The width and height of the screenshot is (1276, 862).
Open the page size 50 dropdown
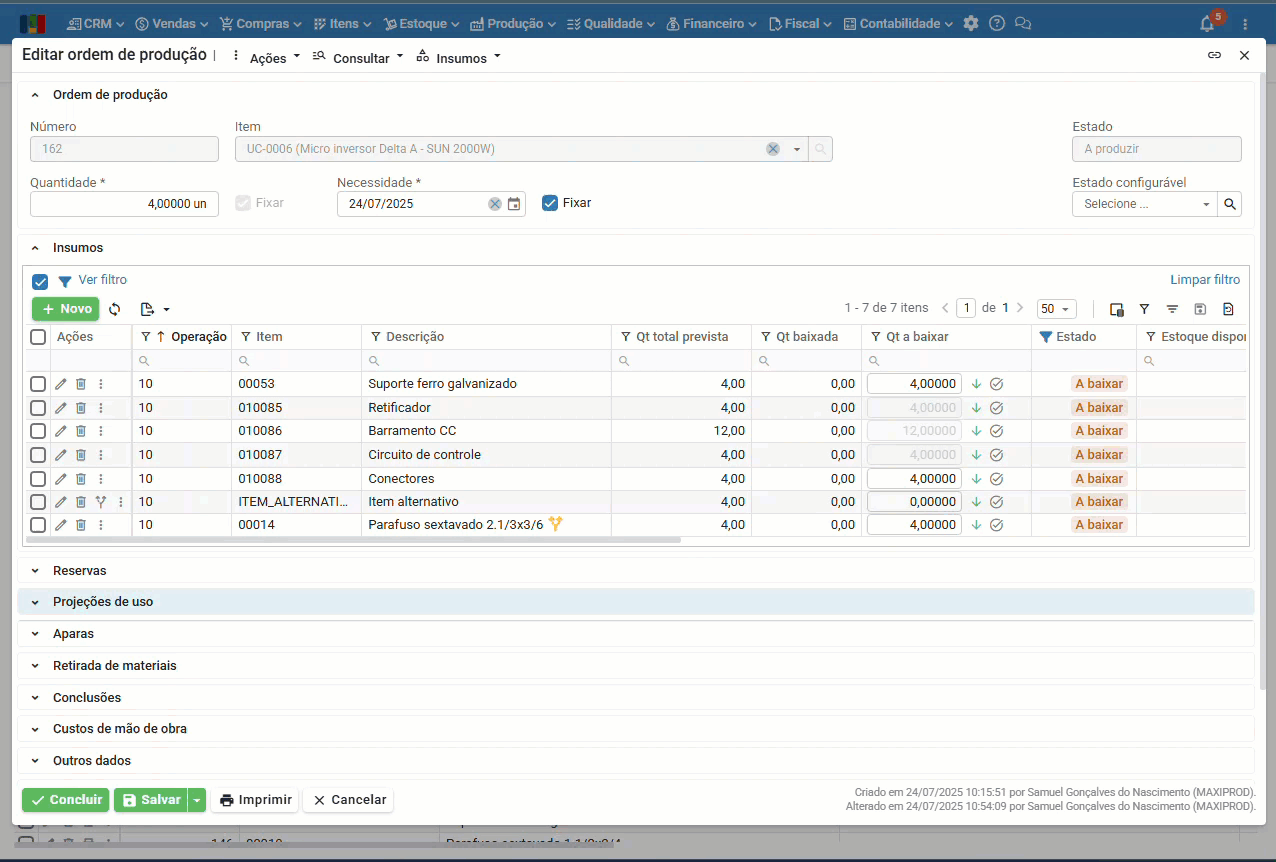[1056, 309]
